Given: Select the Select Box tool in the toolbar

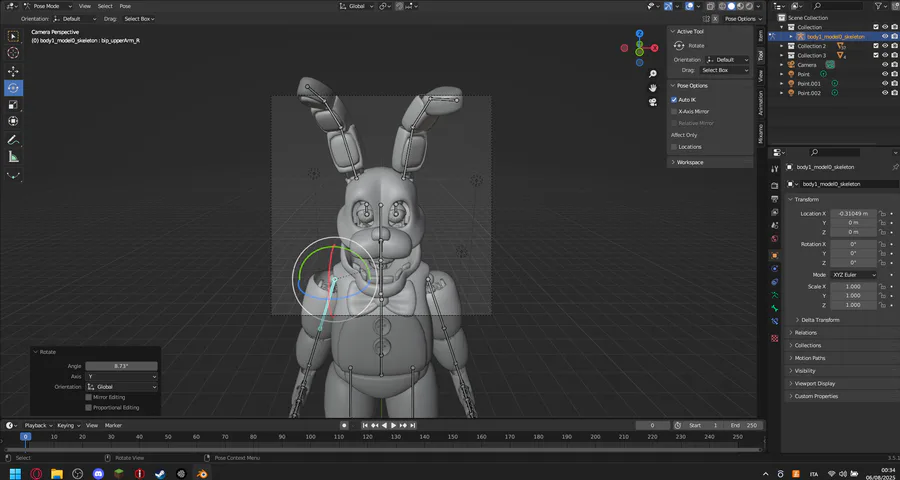Looking at the screenshot, I should 14,36.
